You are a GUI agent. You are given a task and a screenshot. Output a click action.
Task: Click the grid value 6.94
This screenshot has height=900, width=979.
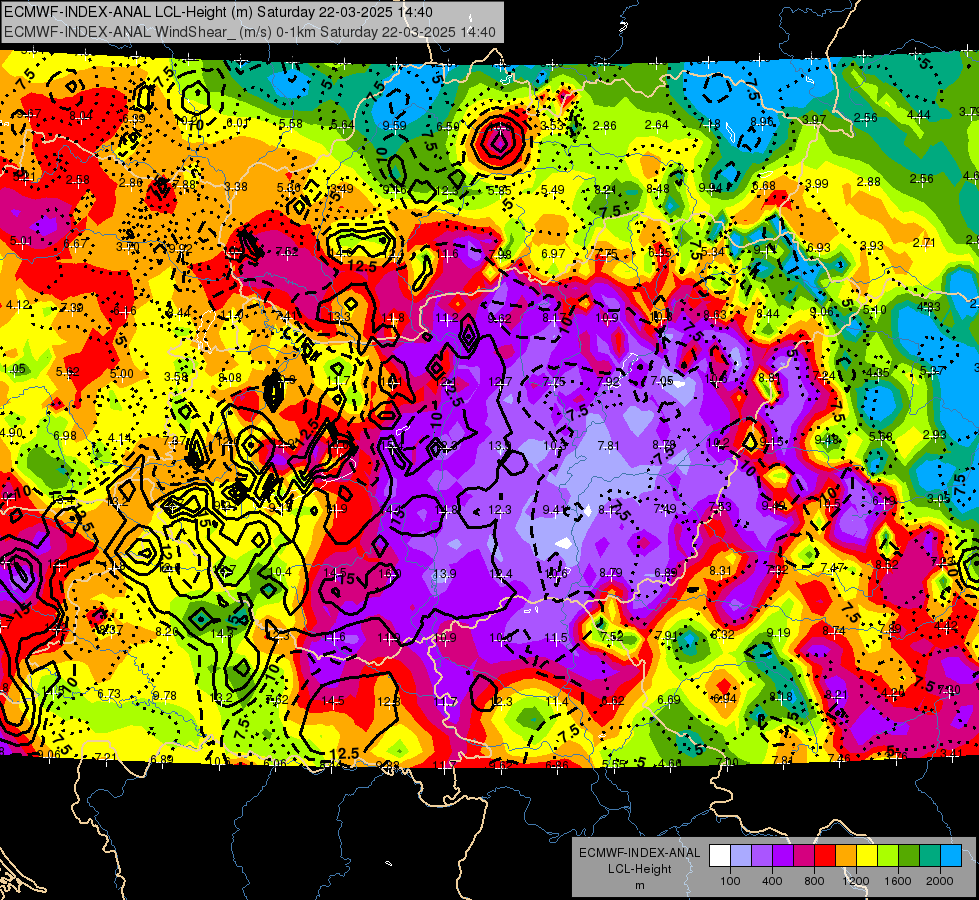[x=724, y=698]
